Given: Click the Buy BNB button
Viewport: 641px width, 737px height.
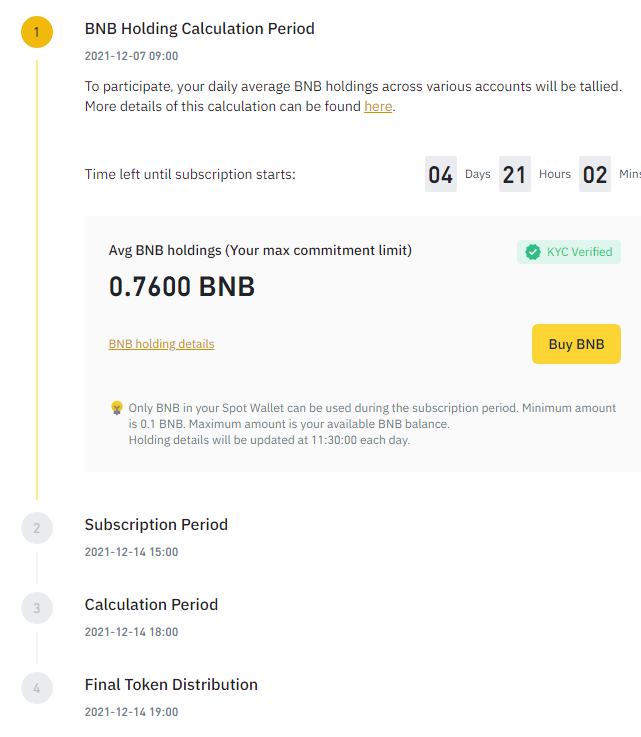Looking at the screenshot, I should click(x=576, y=344).
